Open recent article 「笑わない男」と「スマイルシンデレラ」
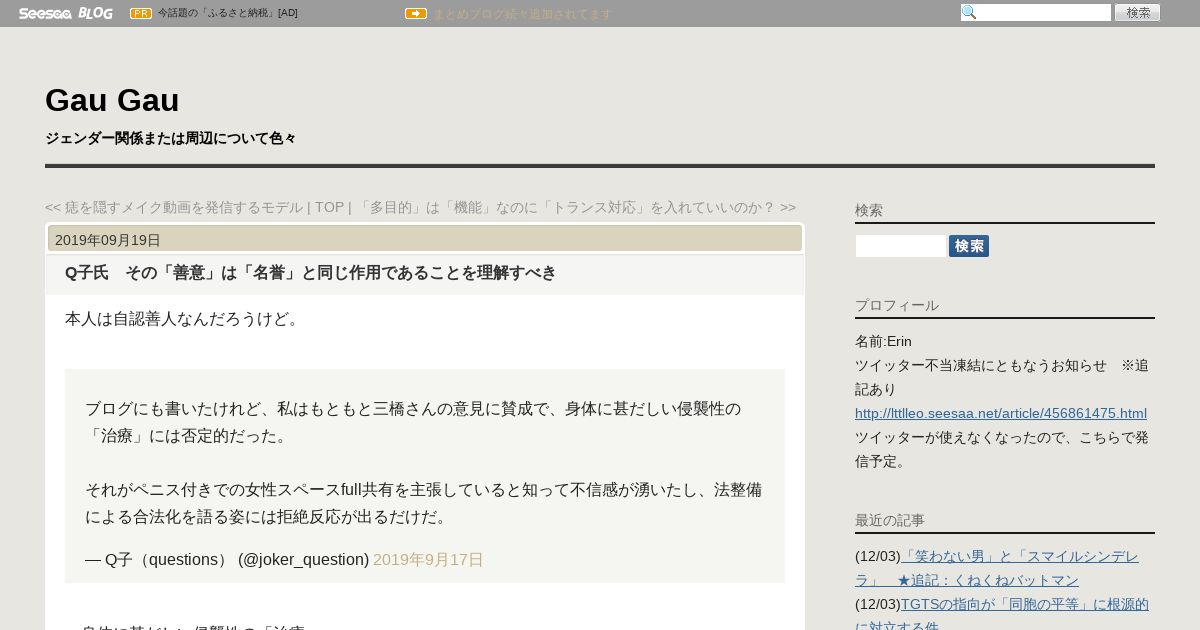1200x630 pixels. 997,568
